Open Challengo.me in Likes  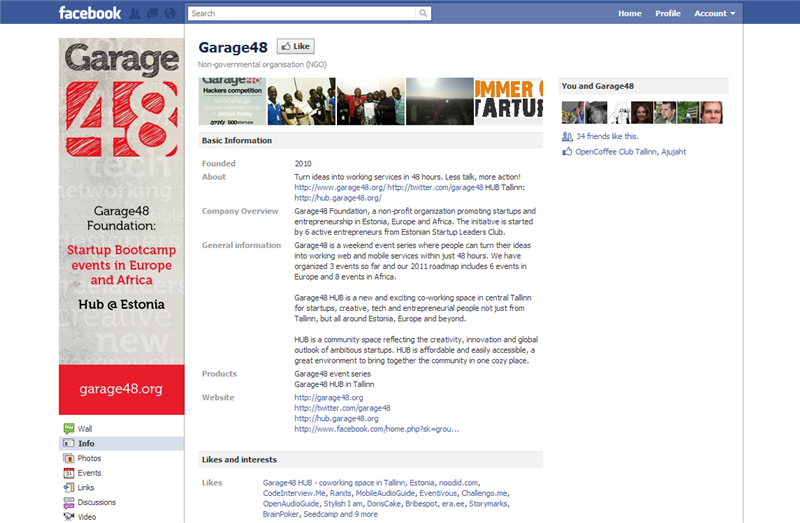point(484,493)
